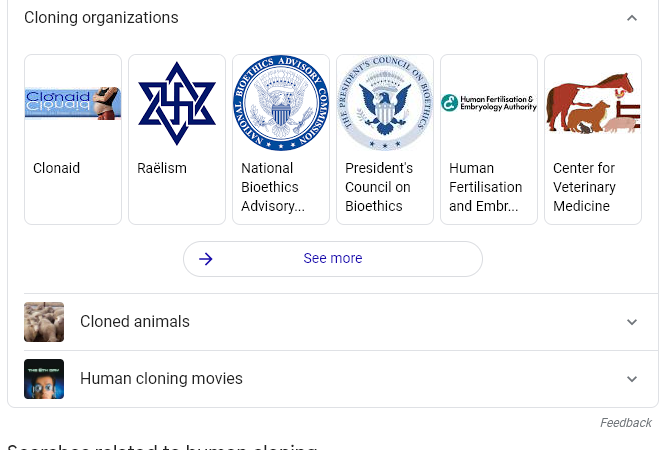
Task: Collapse the Cloning organizations section chevron
Action: pos(632,18)
